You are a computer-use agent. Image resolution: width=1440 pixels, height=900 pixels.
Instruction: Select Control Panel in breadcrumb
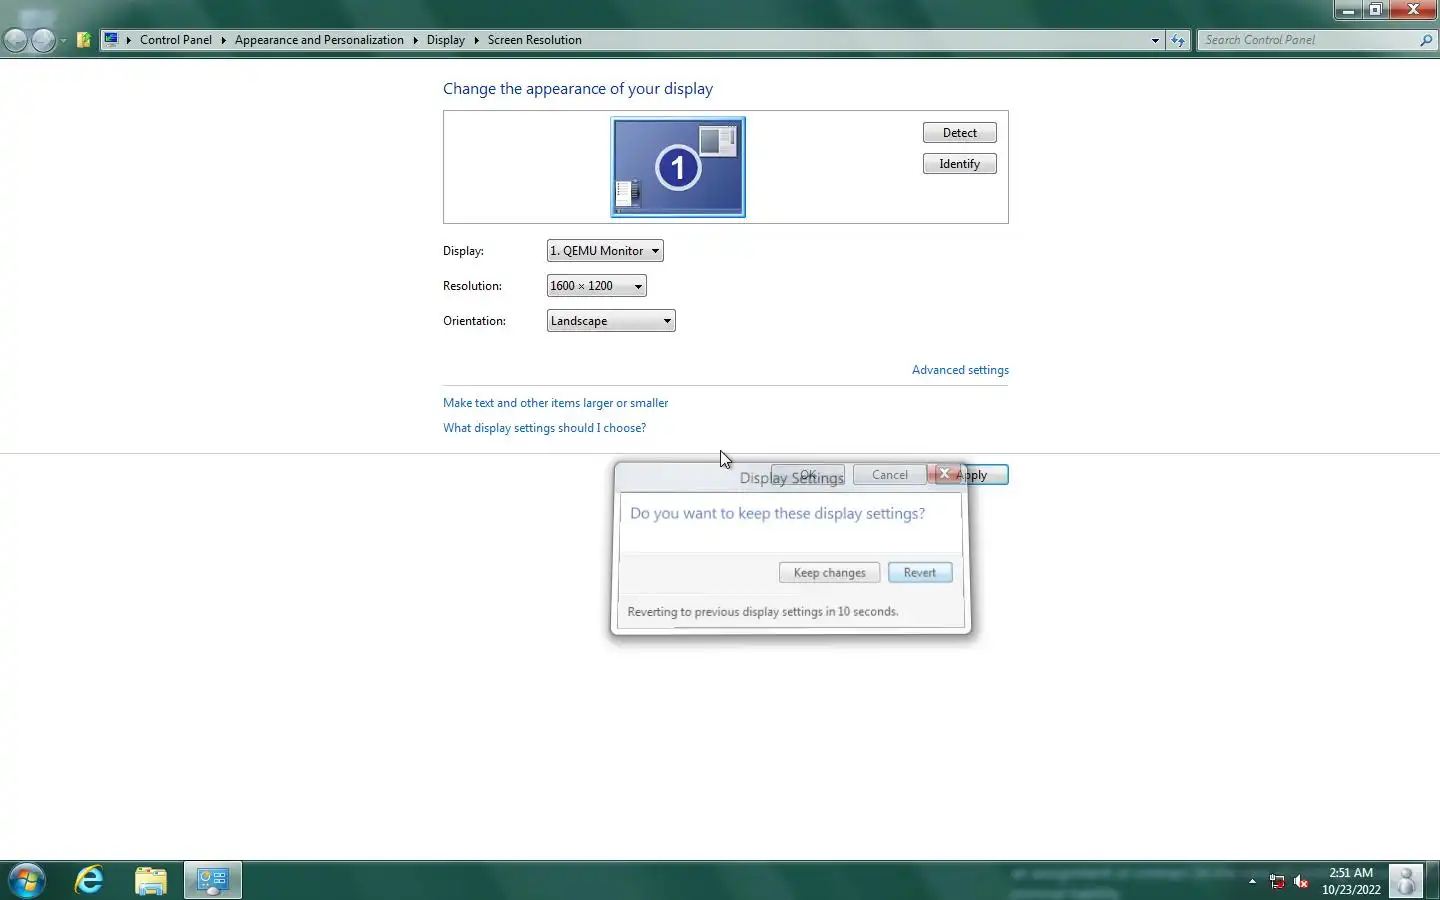(176, 40)
